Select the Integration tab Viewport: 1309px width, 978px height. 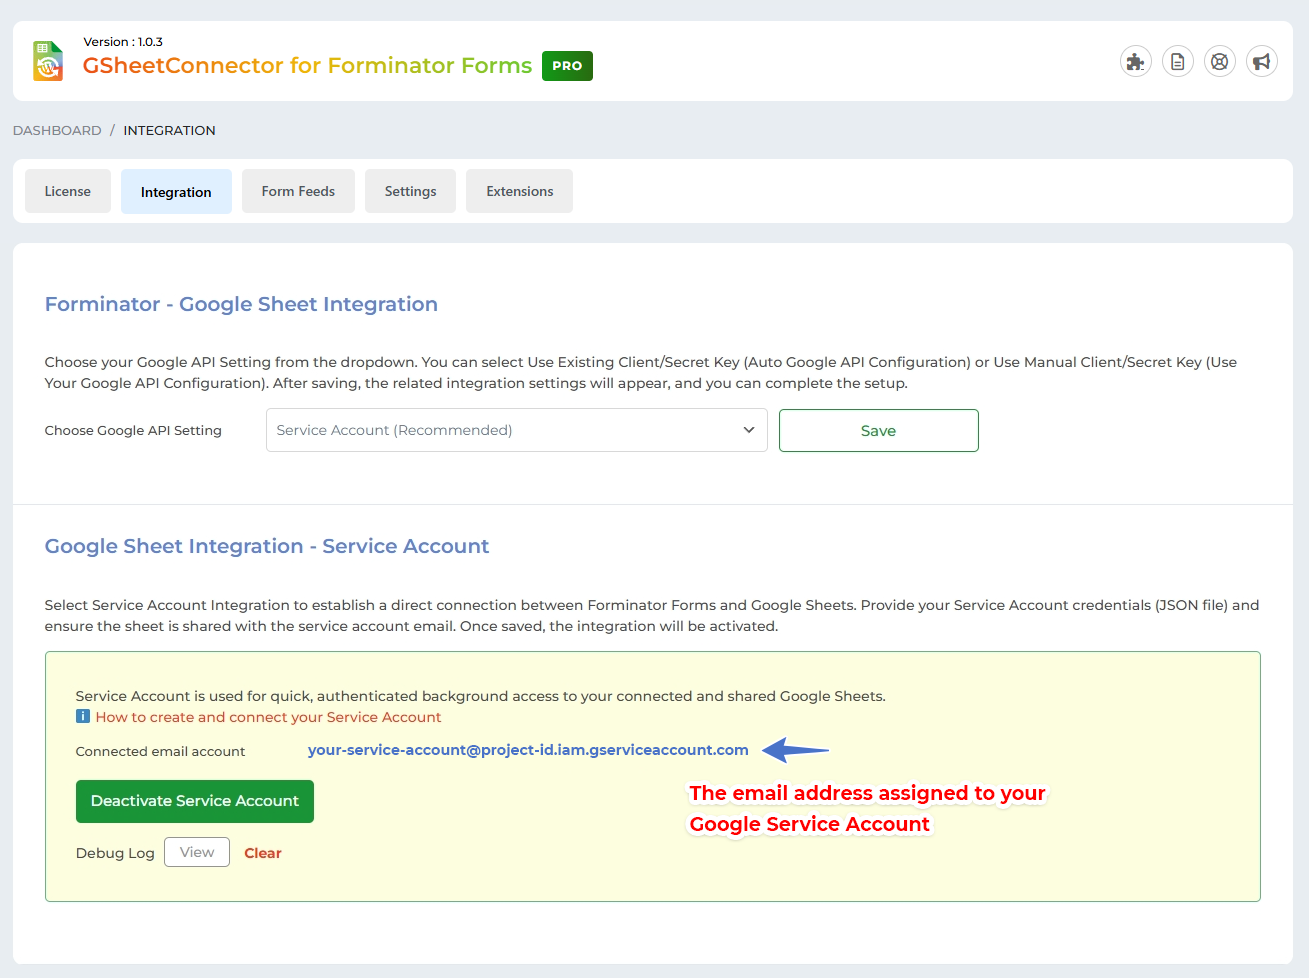[176, 192]
